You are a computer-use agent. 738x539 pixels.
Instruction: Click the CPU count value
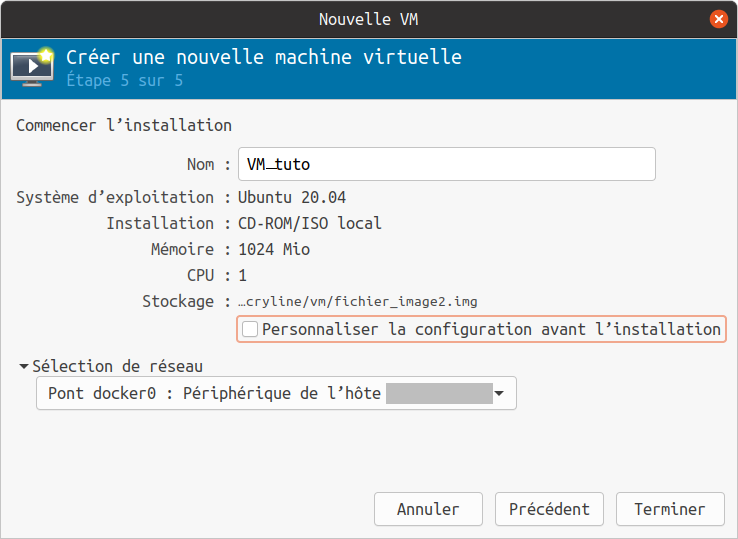(243, 275)
